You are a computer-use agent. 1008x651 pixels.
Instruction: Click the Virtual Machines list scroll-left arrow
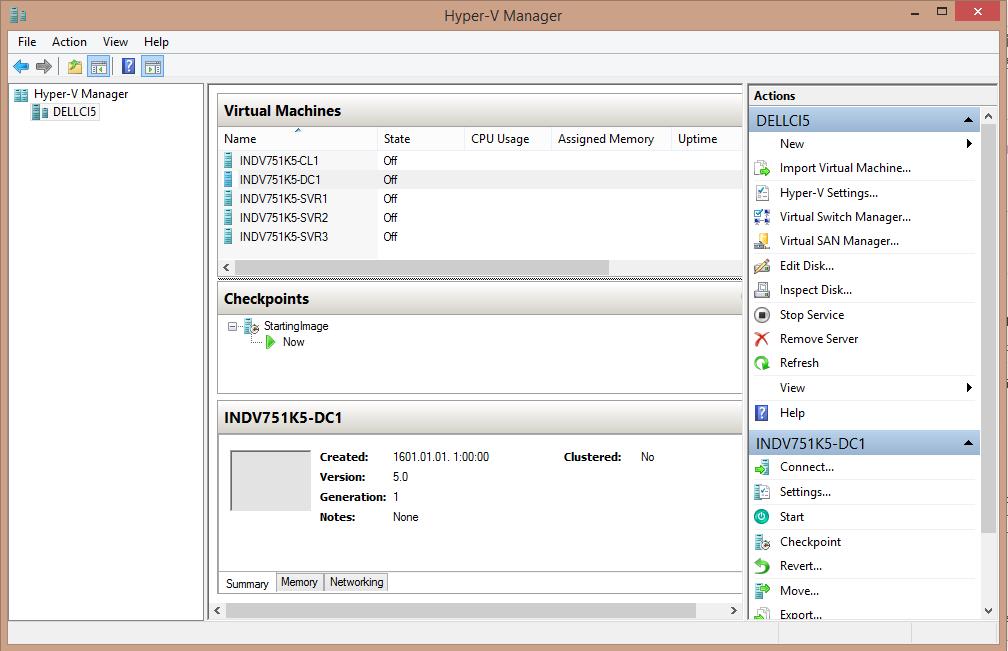(x=226, y=267)
